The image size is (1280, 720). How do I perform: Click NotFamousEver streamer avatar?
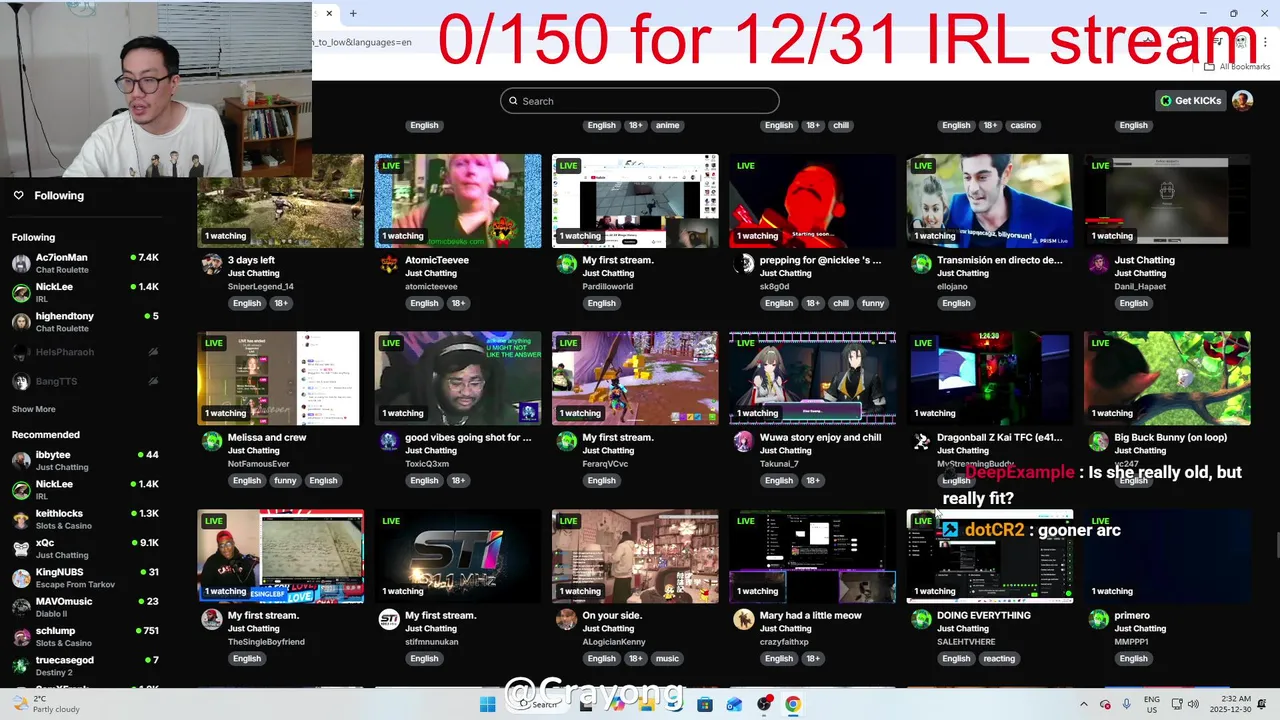click(x=212, y=441)
